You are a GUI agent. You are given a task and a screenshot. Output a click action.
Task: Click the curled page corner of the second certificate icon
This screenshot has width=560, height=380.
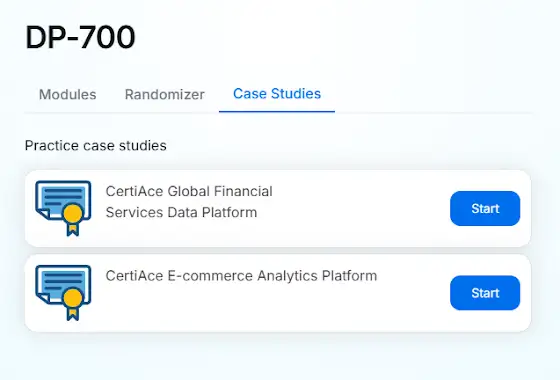point(42,298)
